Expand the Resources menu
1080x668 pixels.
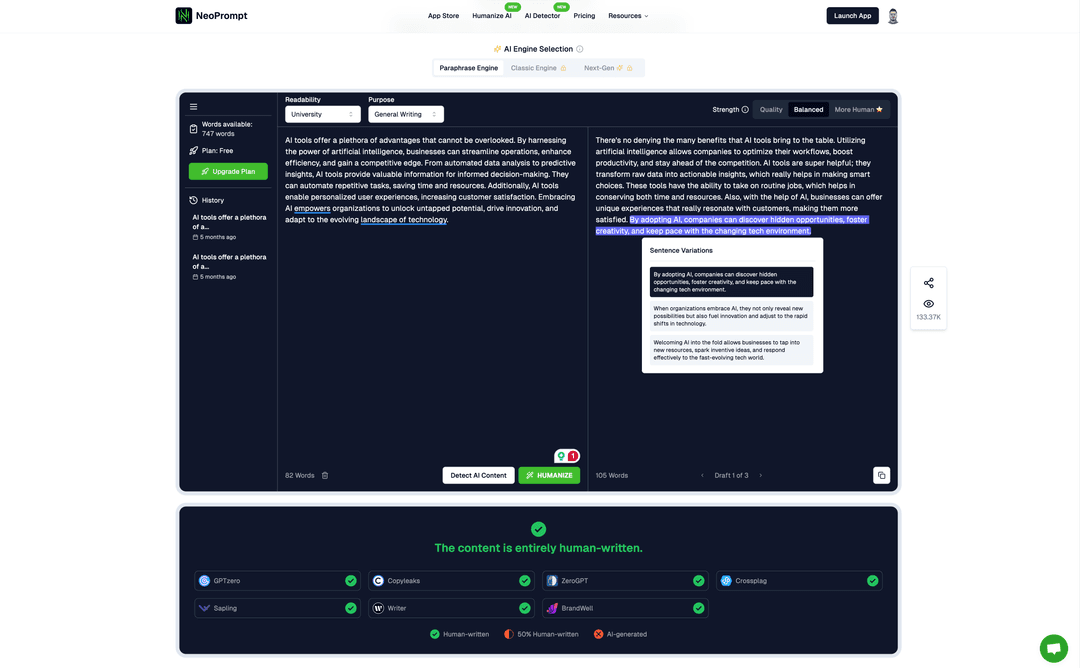point(628,16)
